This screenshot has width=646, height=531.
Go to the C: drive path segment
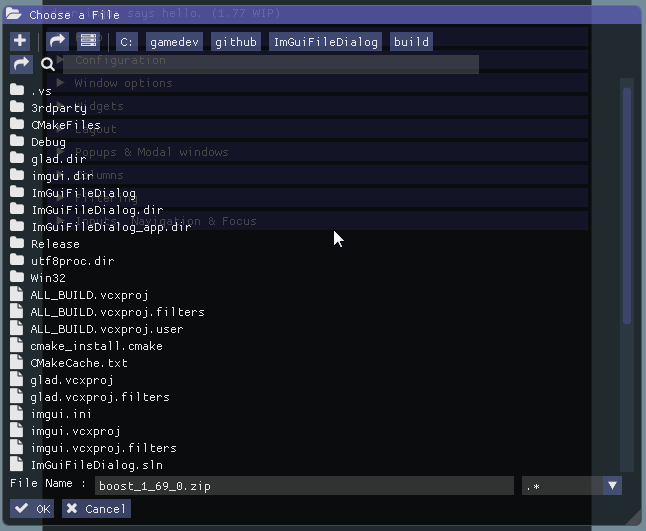pyautogui.click(x=126, y=42)
